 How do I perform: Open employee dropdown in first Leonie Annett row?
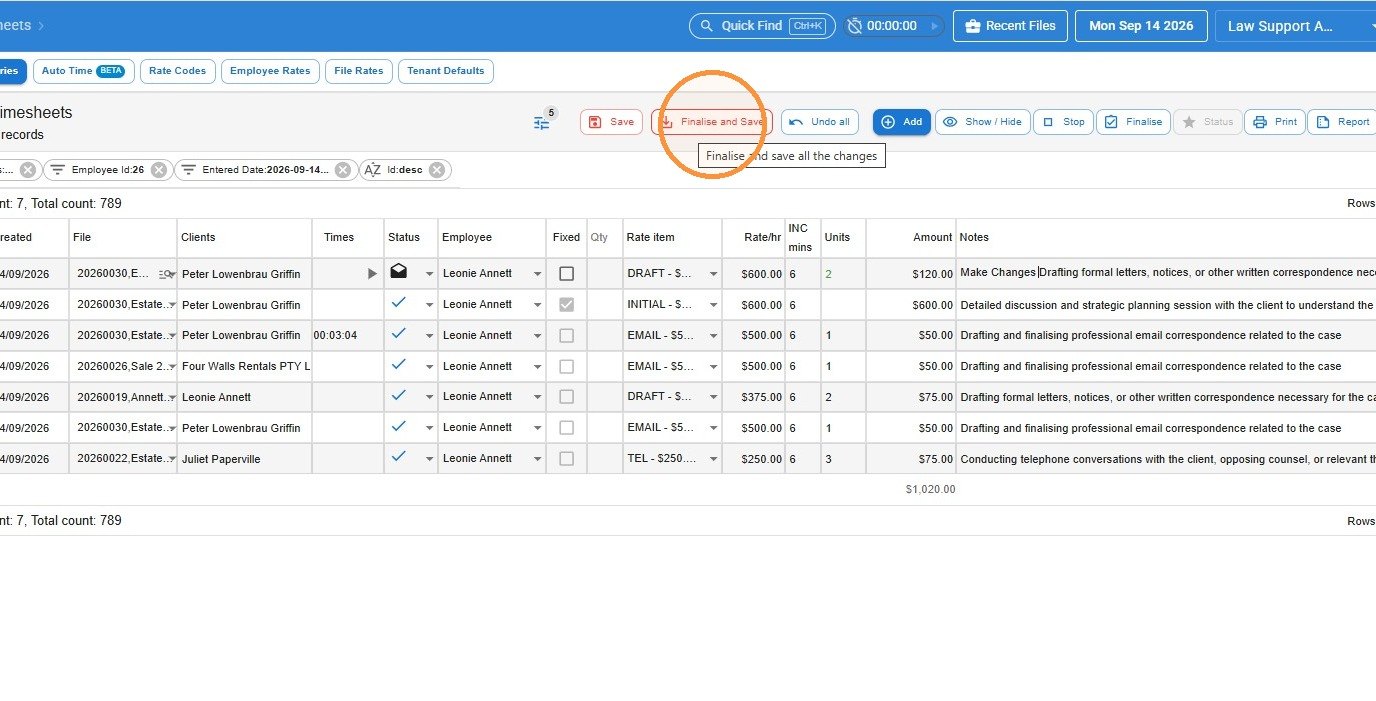537,274
